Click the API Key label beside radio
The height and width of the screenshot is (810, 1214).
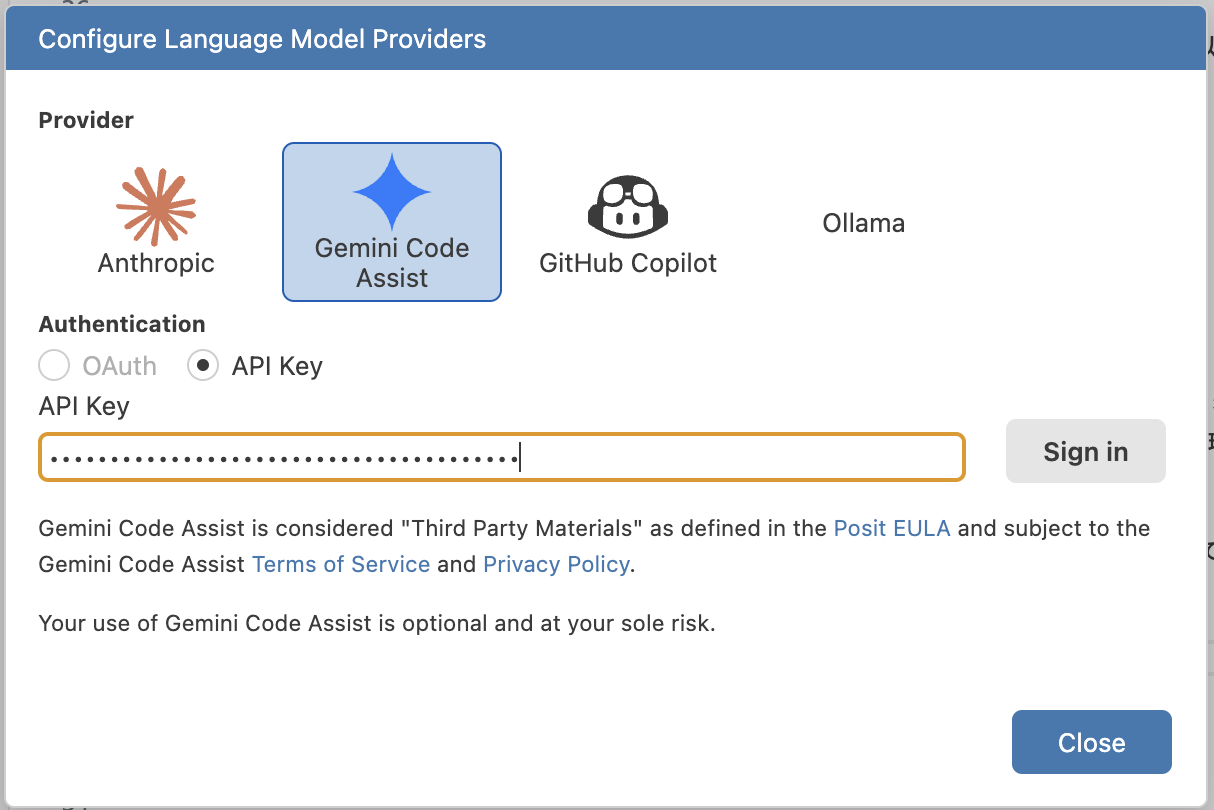point(277,366)
